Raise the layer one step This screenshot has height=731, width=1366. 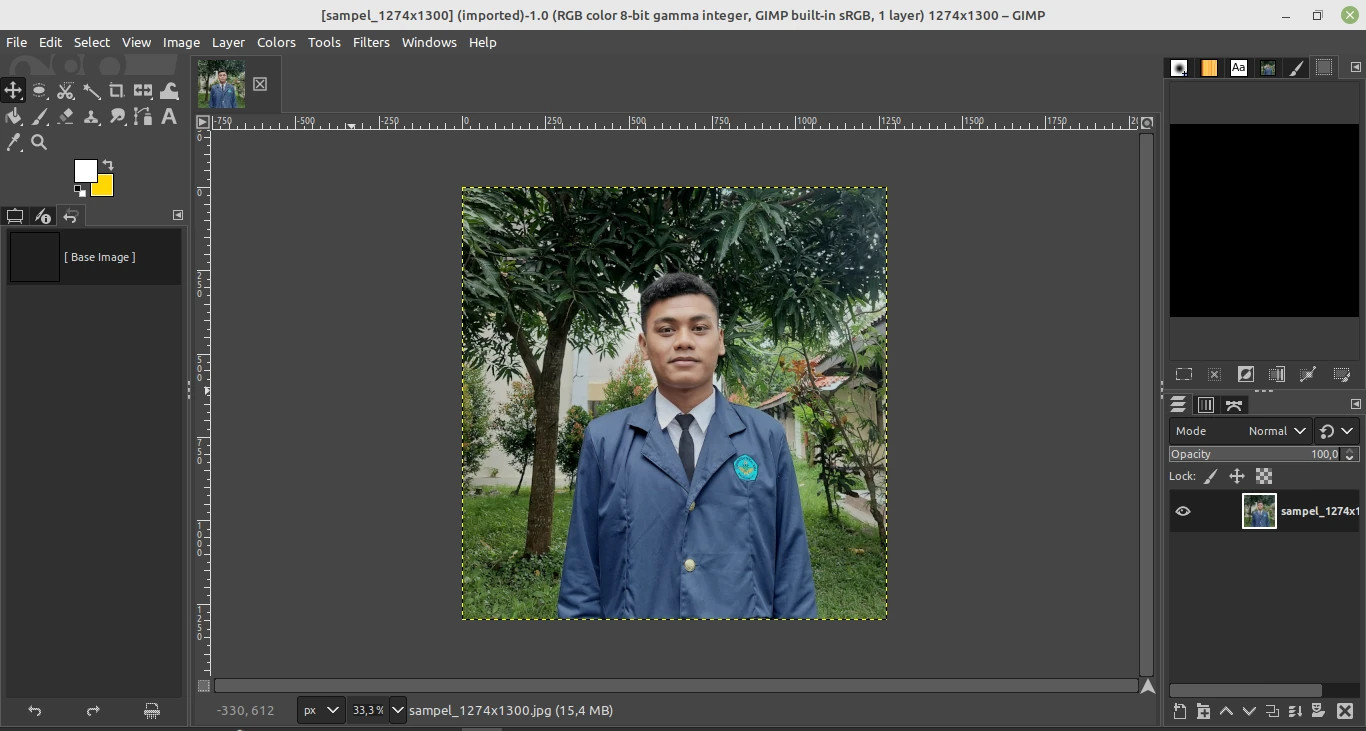click(x=1226, y=711)
